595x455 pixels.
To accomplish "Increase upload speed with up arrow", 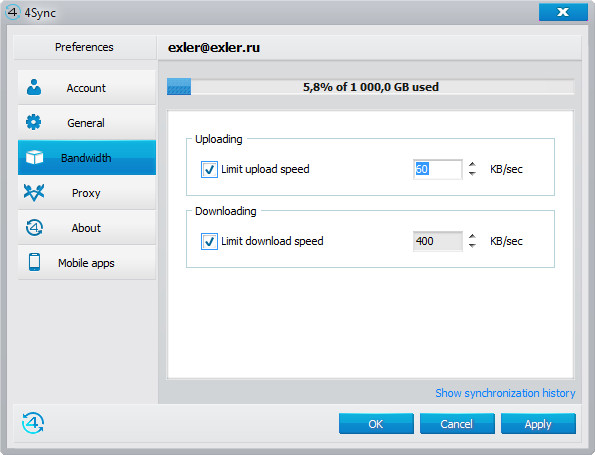I will (x=472, y=164).
